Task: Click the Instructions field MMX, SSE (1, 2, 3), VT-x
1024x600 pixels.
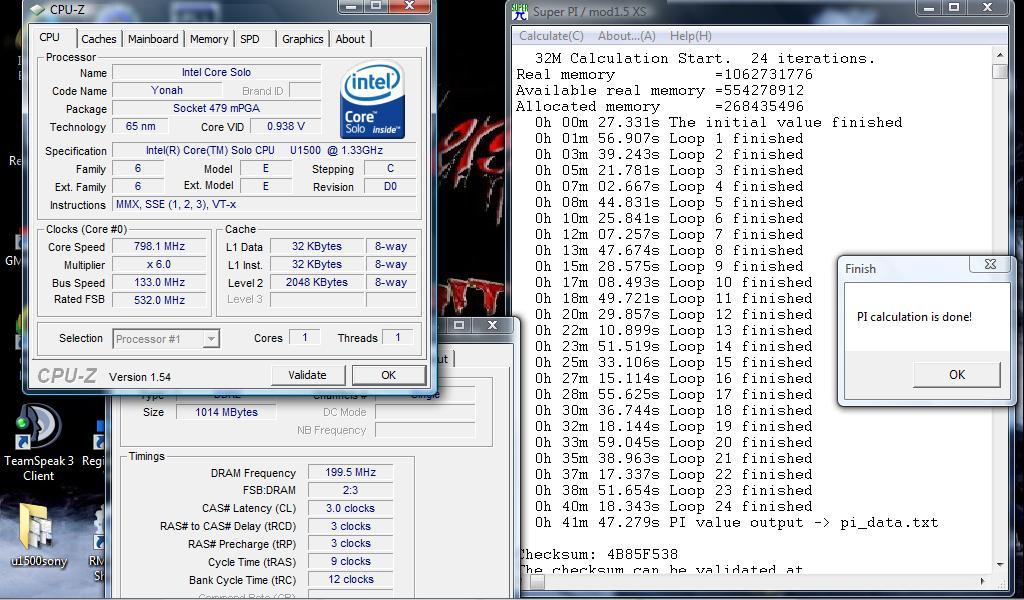Action: tap(264, 204)
